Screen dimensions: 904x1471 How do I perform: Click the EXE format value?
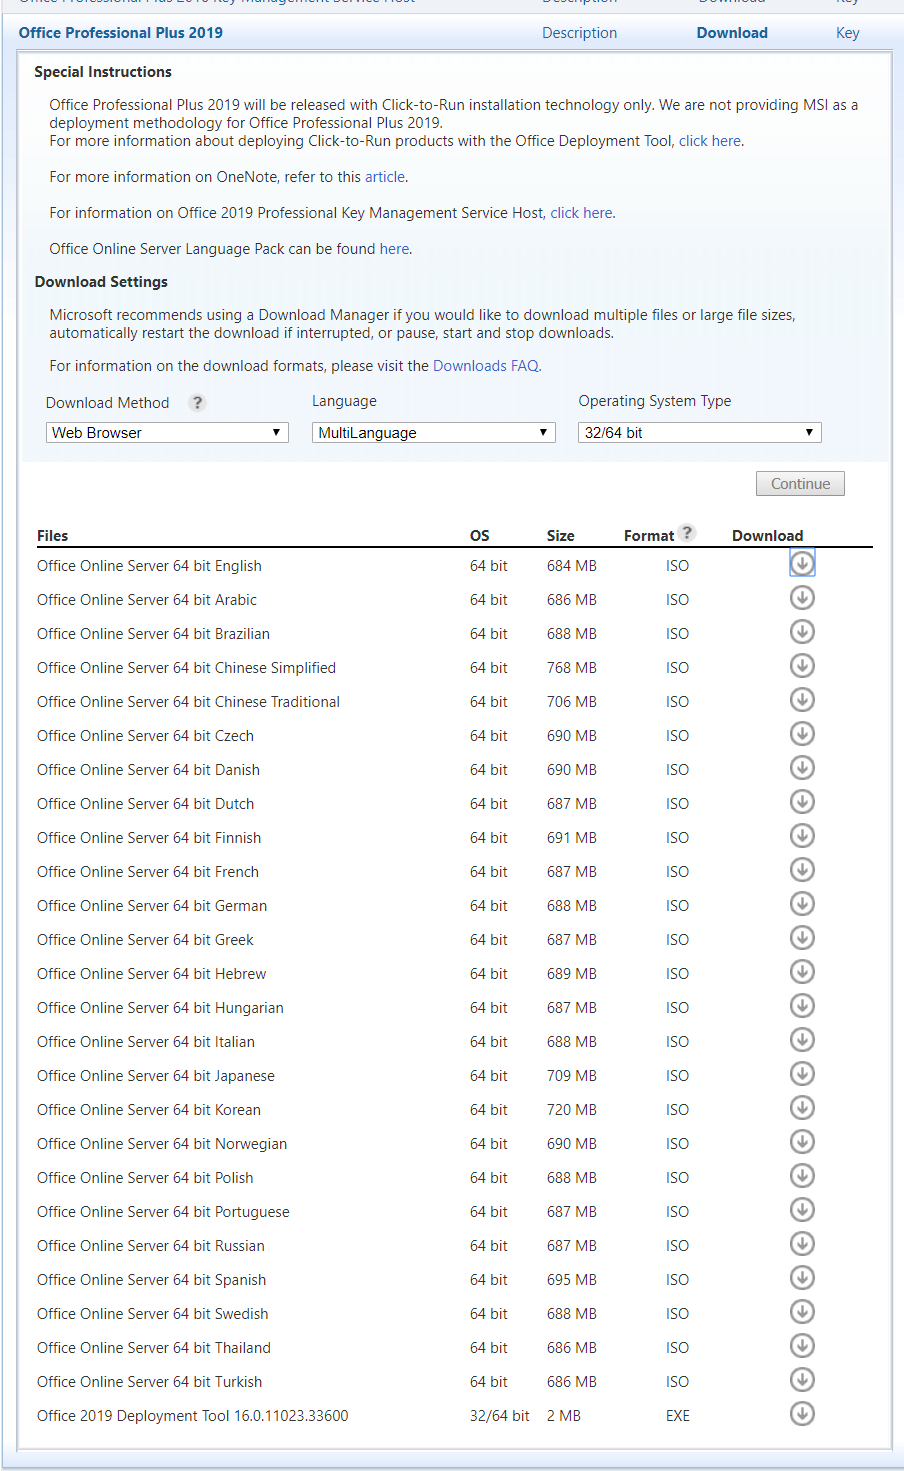(x=678, y=1416)
